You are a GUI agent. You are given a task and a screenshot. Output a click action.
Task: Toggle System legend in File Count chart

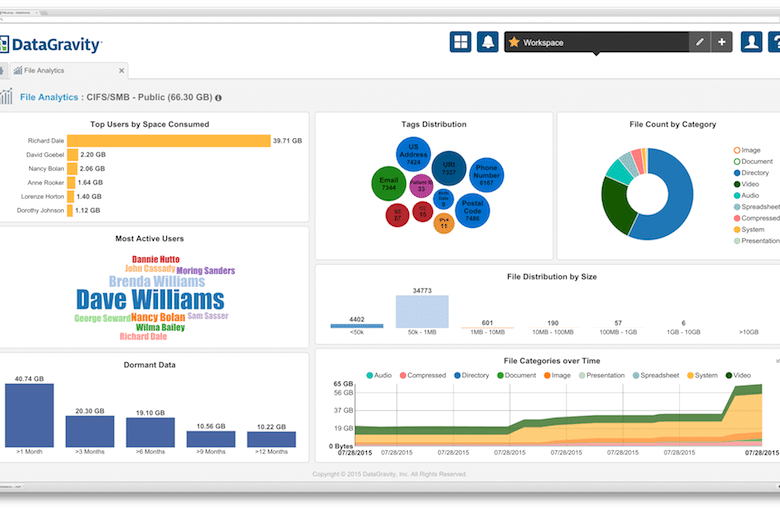749,229
